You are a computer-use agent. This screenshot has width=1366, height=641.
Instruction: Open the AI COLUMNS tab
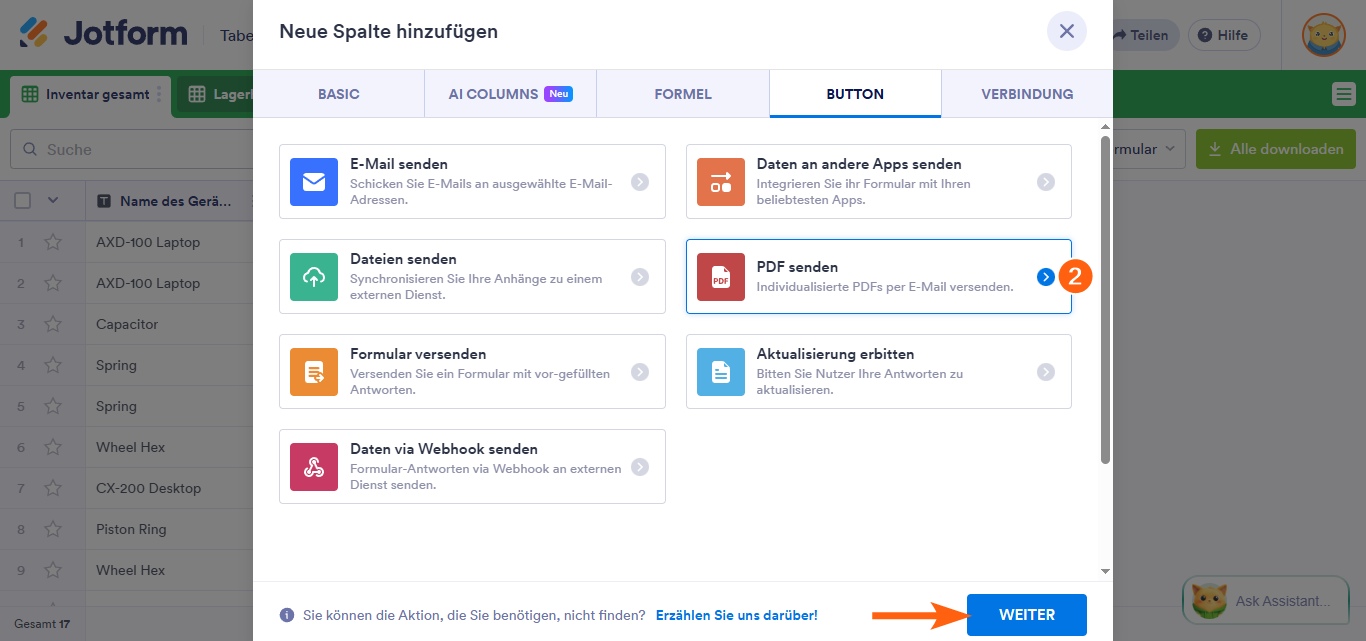click(x=510, y=94)
